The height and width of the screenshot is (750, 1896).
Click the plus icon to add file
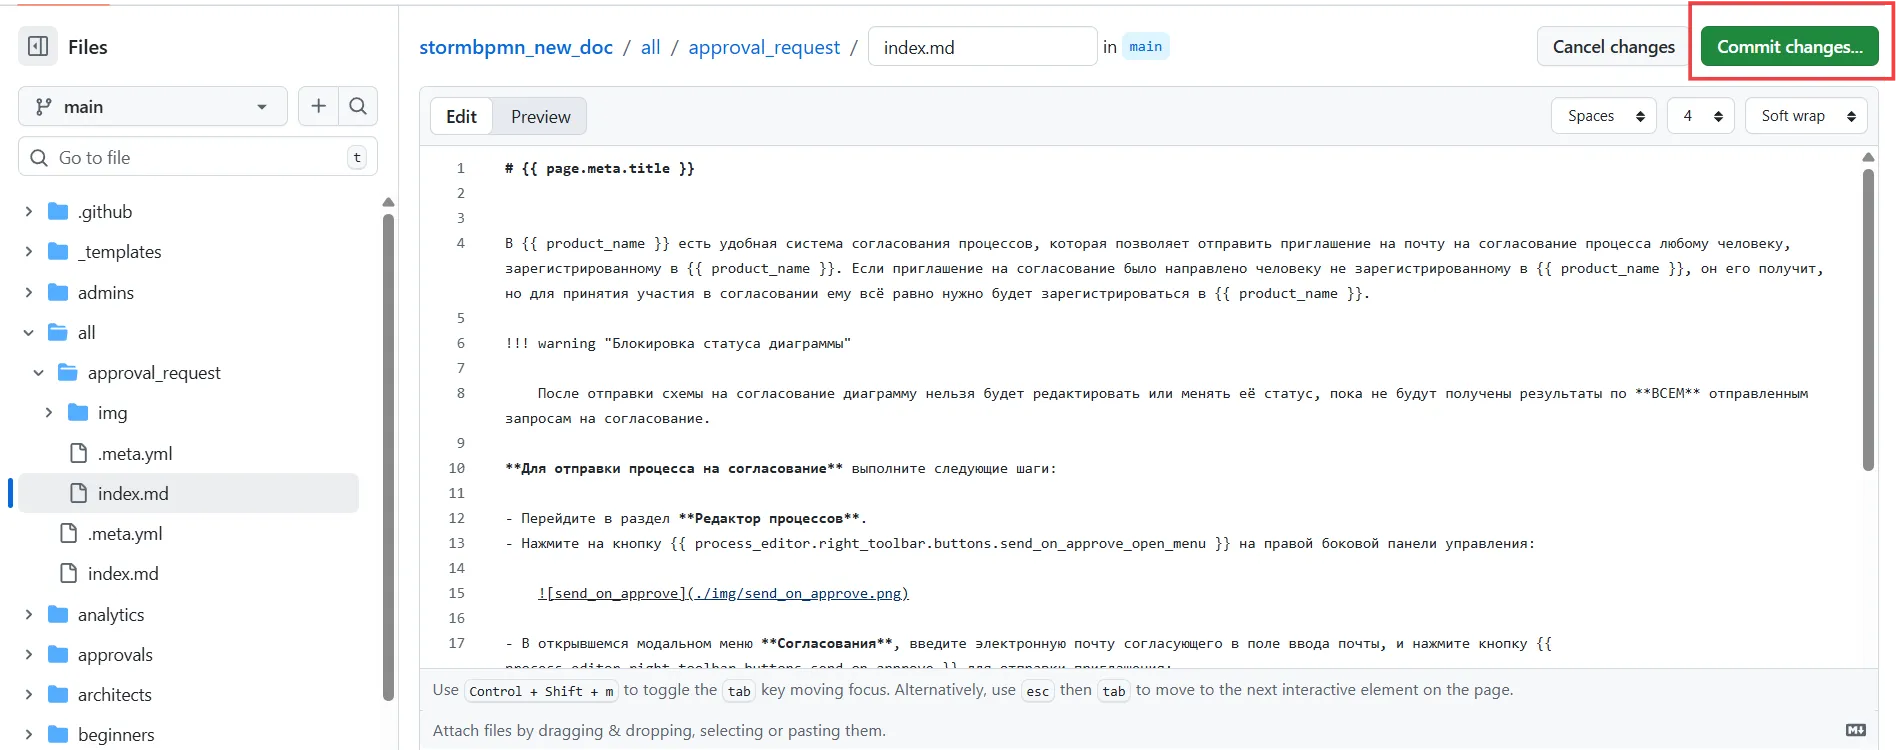point(318,106)
